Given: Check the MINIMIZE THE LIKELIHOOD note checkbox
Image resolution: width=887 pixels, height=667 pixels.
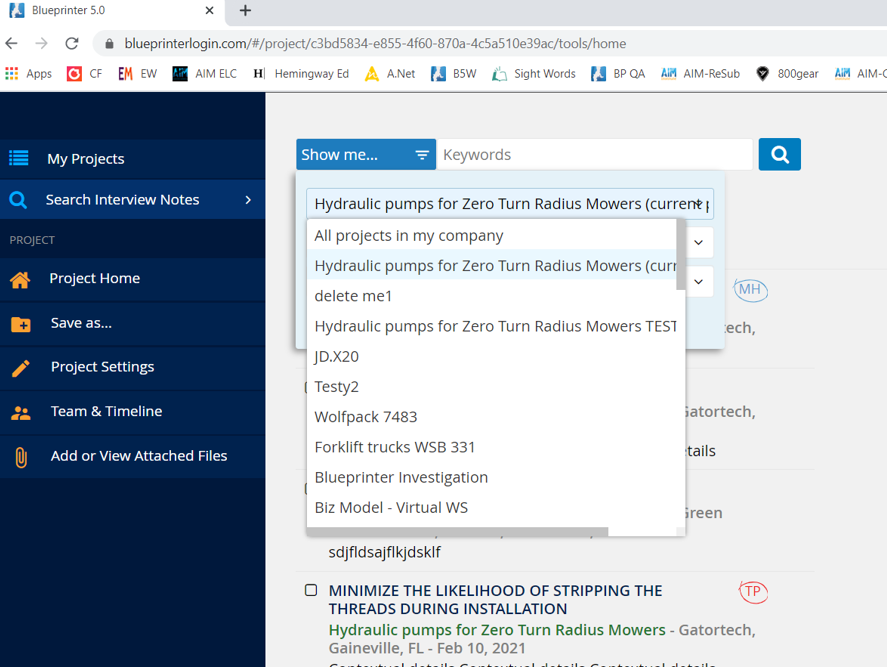Looking at the screenshot, I should [x=311, y=590].
